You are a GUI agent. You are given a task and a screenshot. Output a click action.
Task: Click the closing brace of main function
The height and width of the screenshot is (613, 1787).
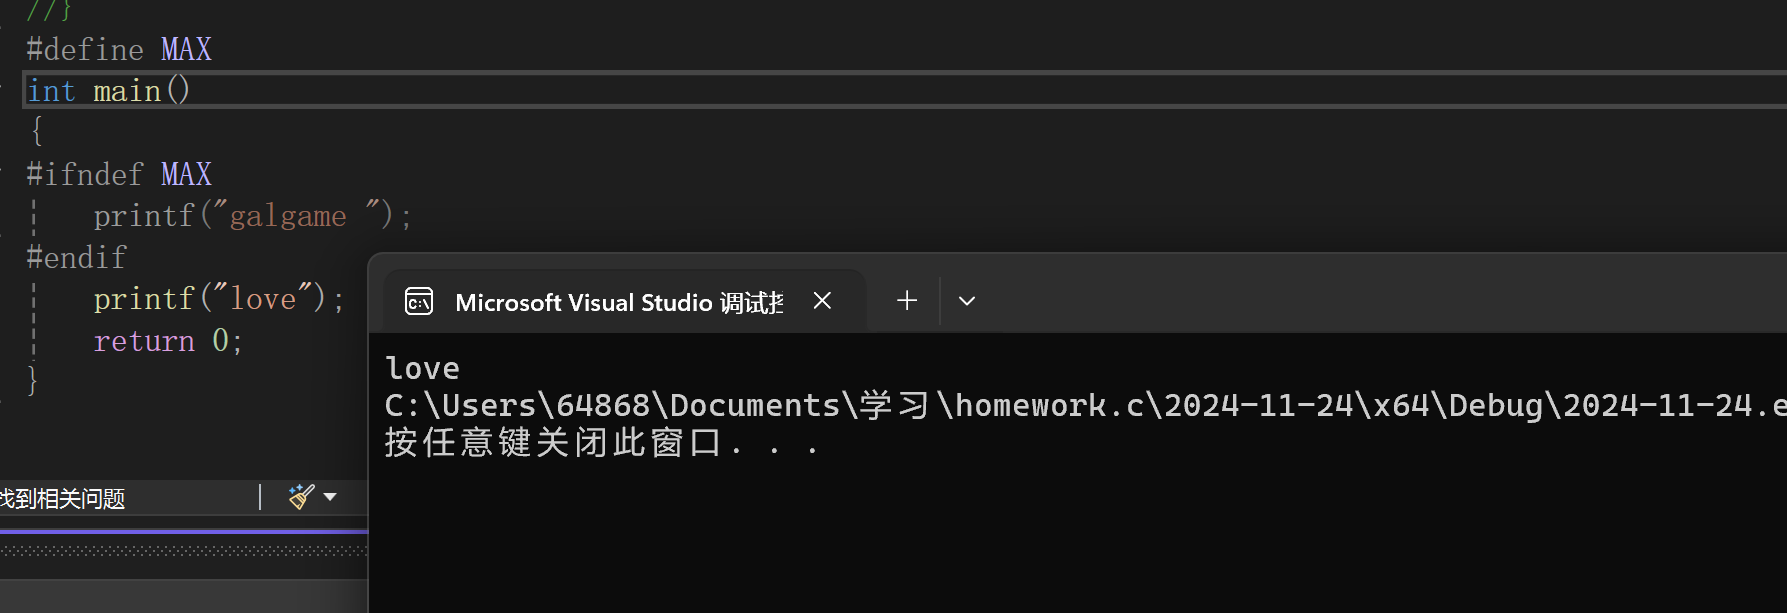click(33, 380)
